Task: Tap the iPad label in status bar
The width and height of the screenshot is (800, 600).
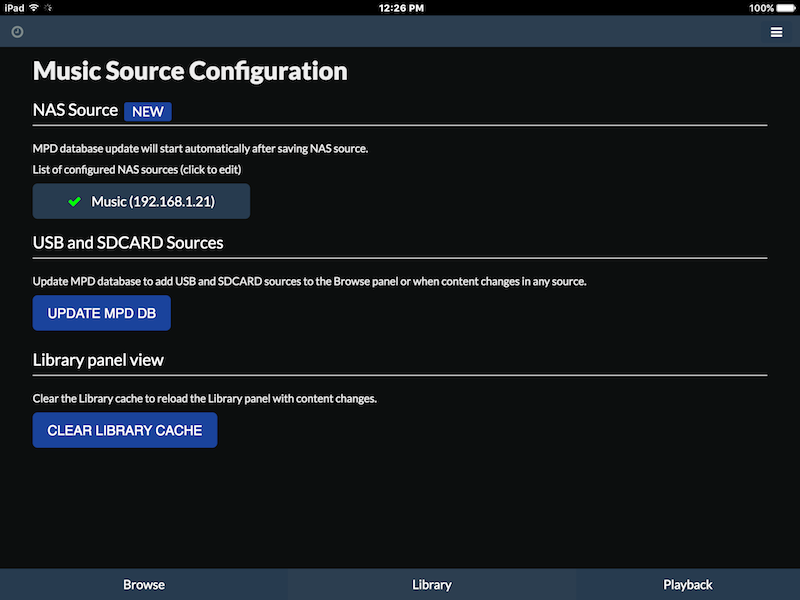Action: click(14, 8)
